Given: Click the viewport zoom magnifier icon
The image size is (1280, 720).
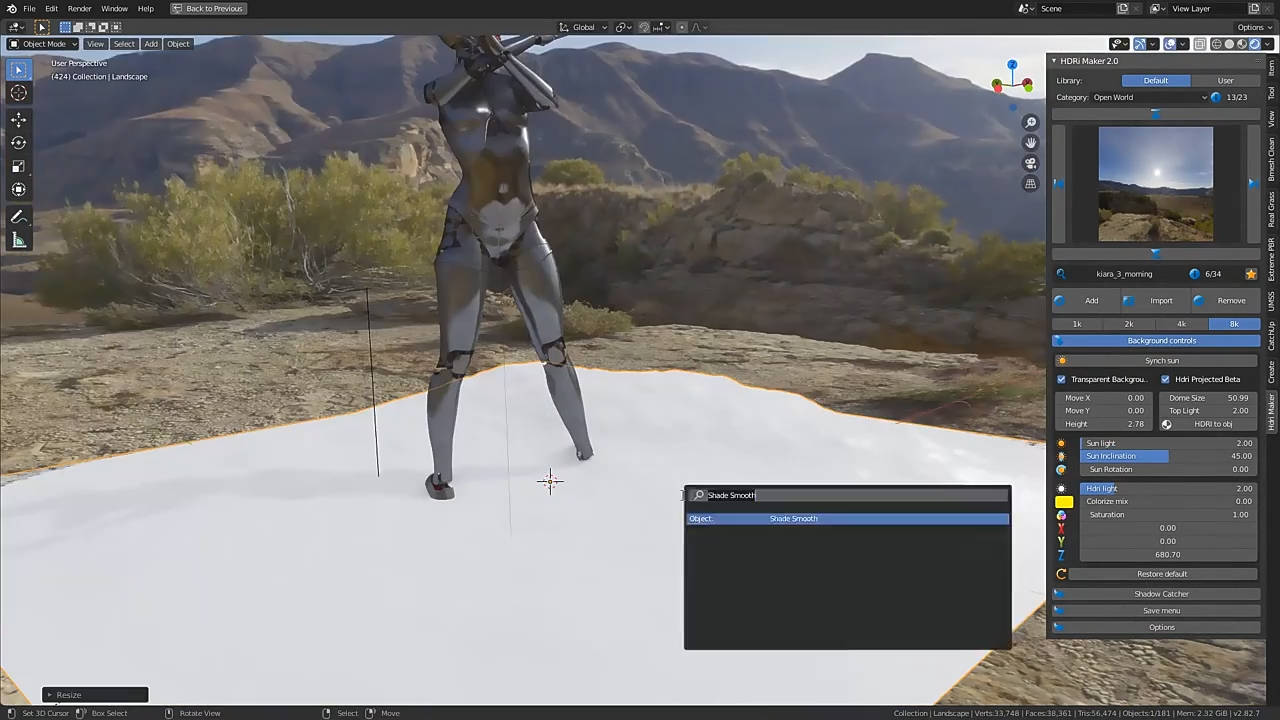Looking at the screenshot, I should click(x=1031, y=122).
